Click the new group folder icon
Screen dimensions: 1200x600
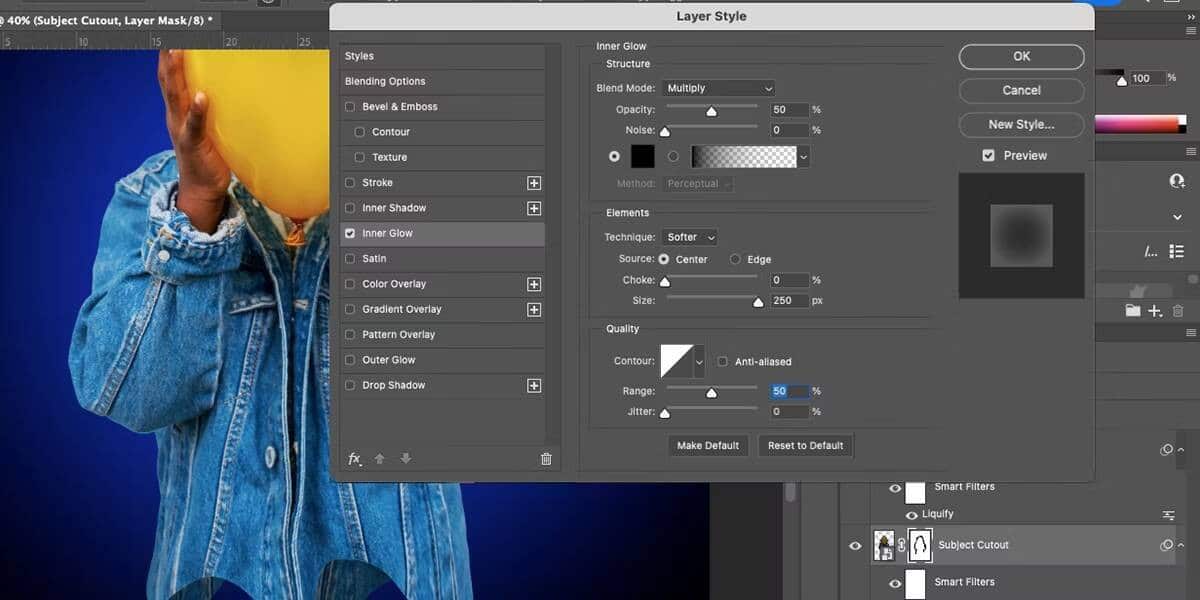pyautogui.click(x=1134, y=311)
